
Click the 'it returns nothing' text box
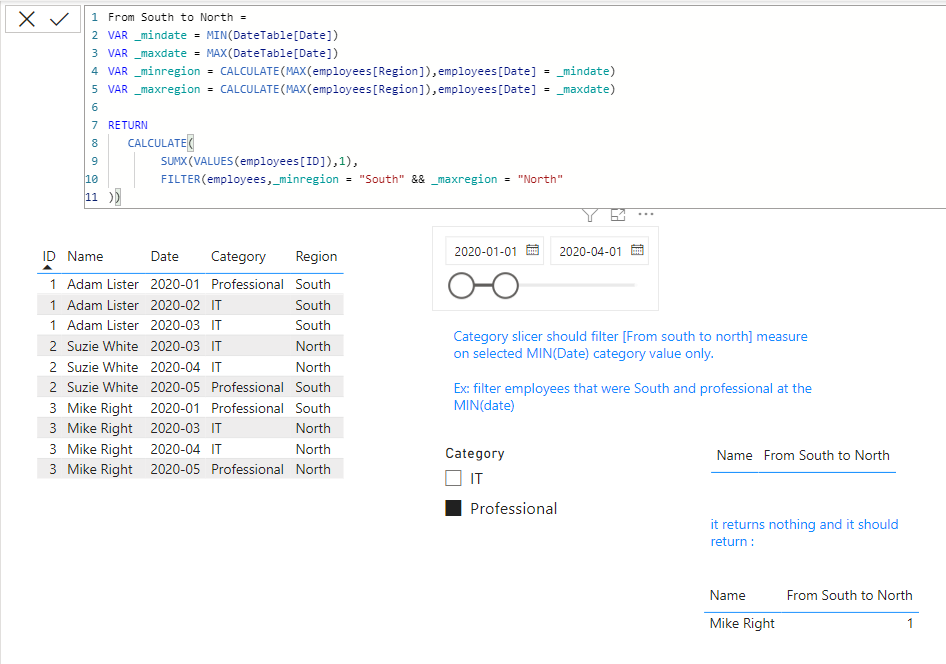tap(804, 533)
